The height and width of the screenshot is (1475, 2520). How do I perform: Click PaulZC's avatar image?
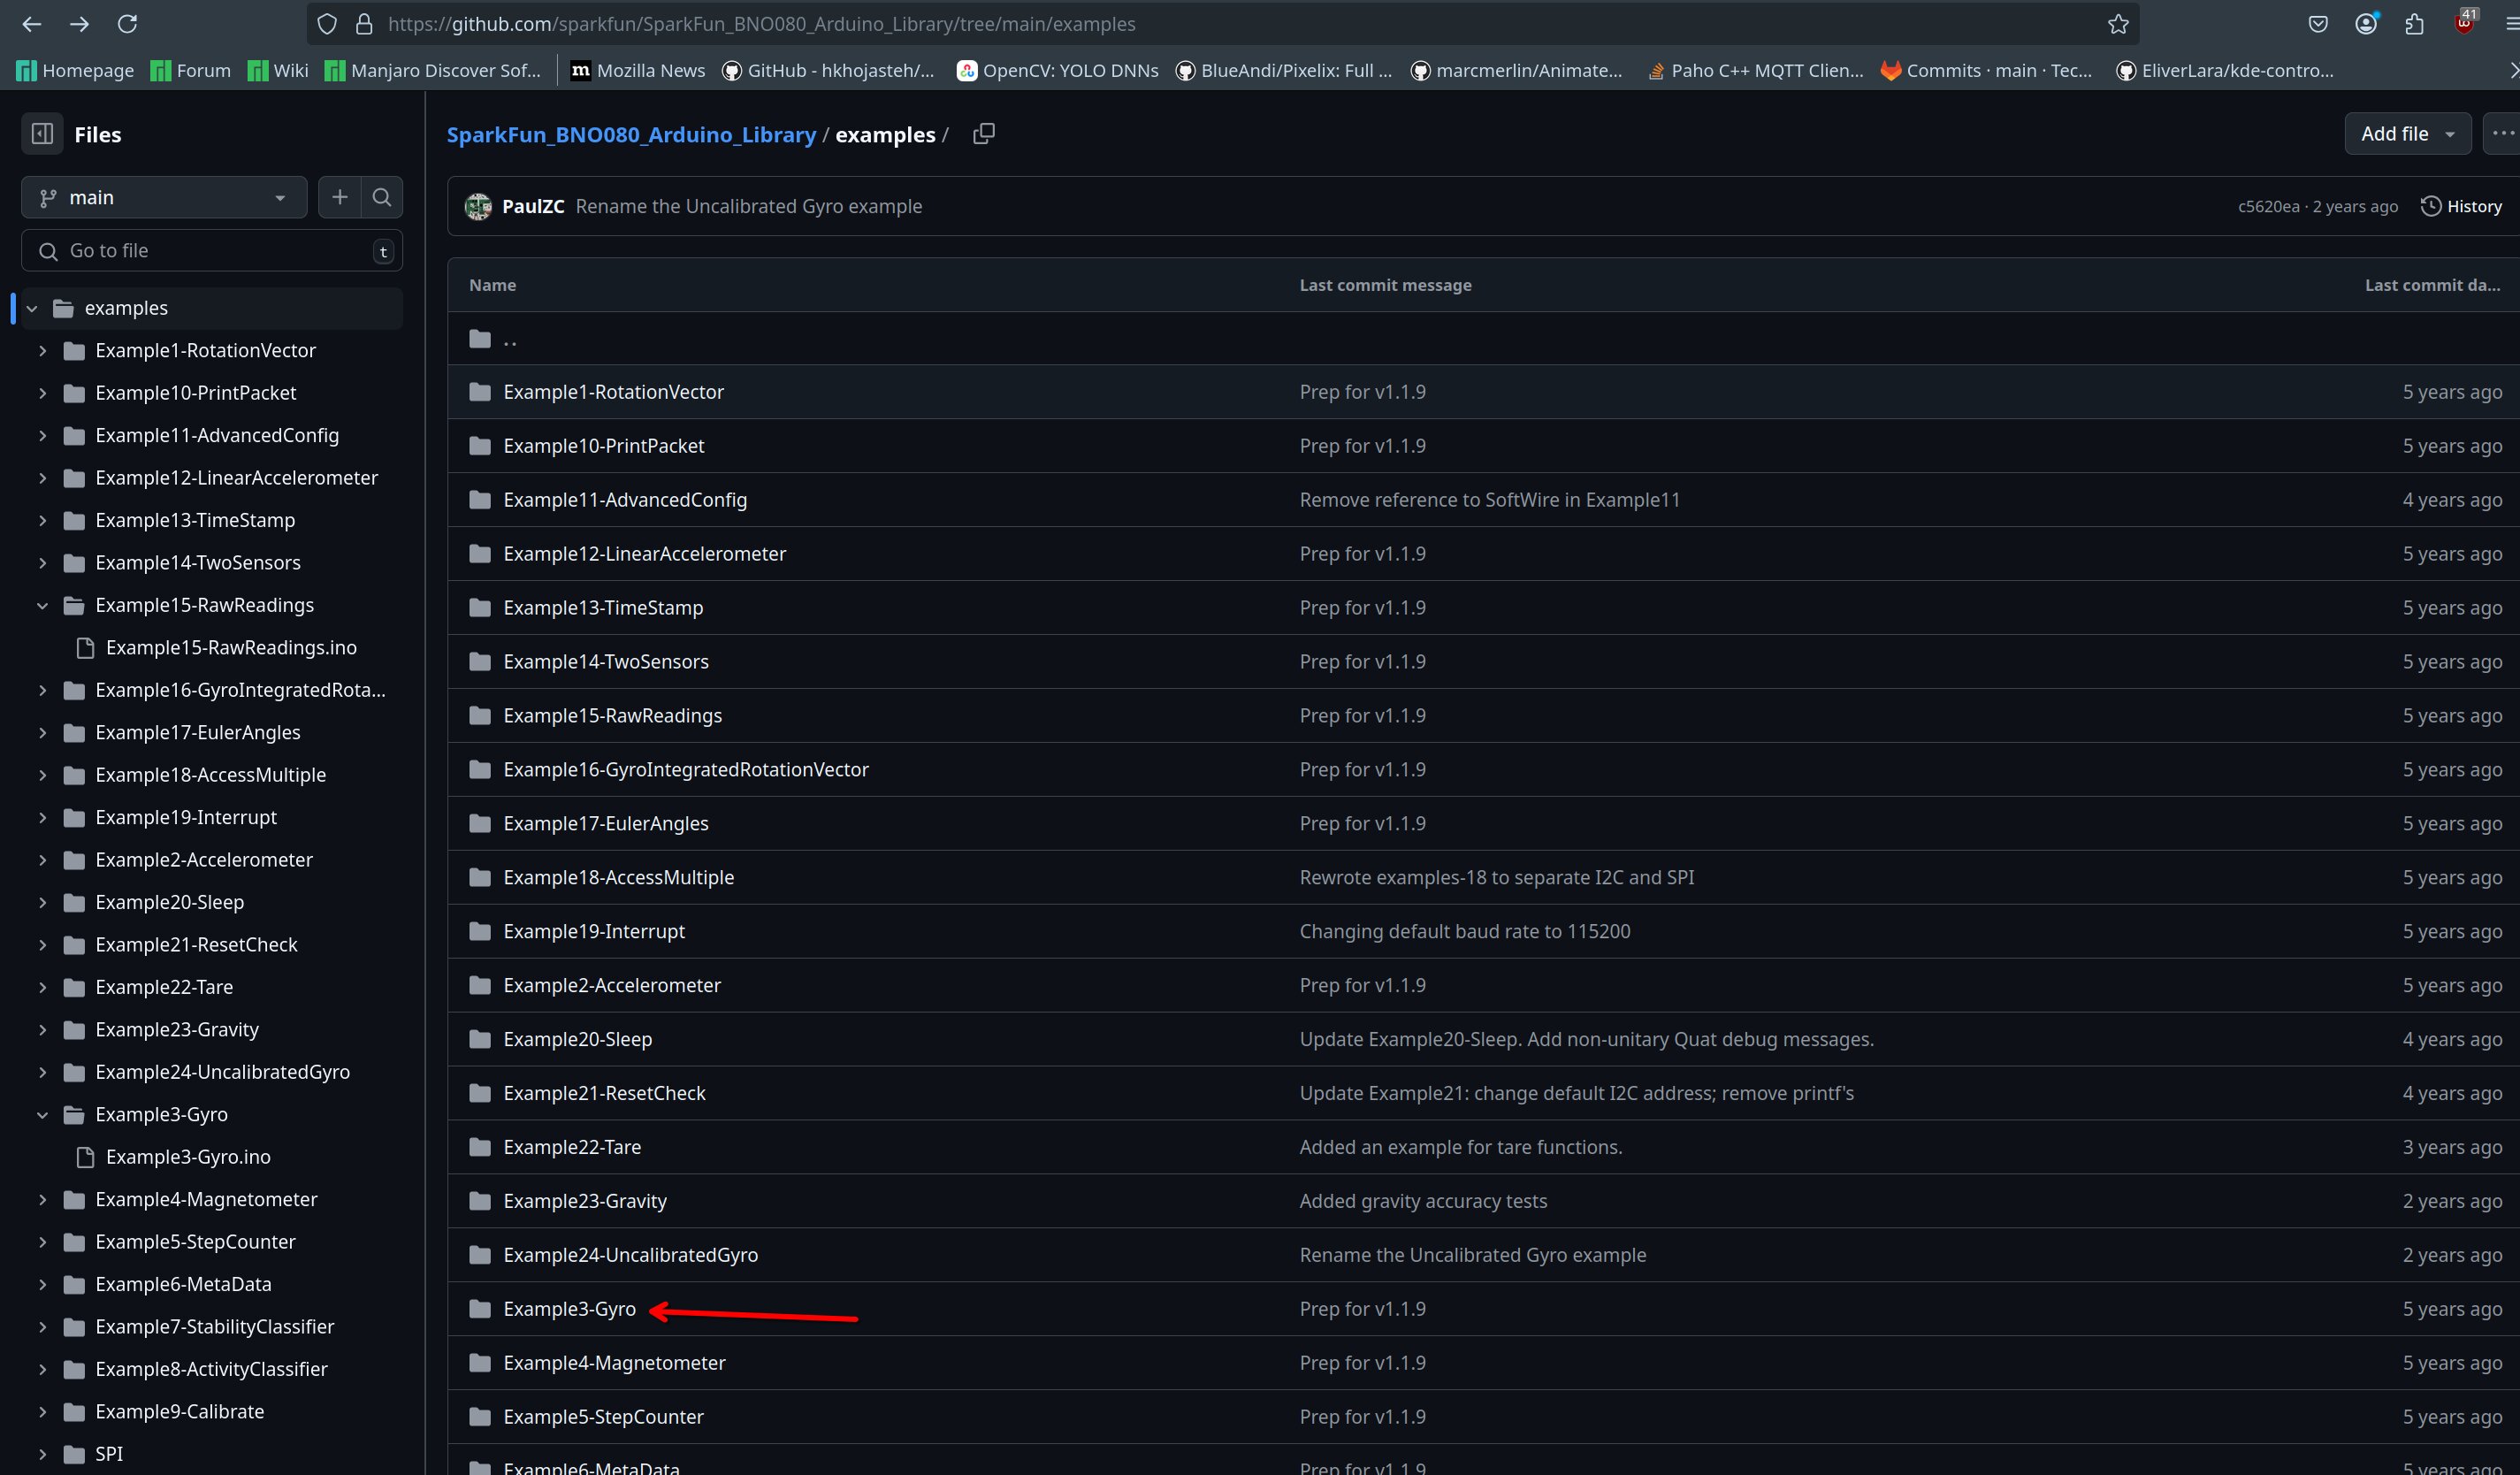click(x=478, y=206)
